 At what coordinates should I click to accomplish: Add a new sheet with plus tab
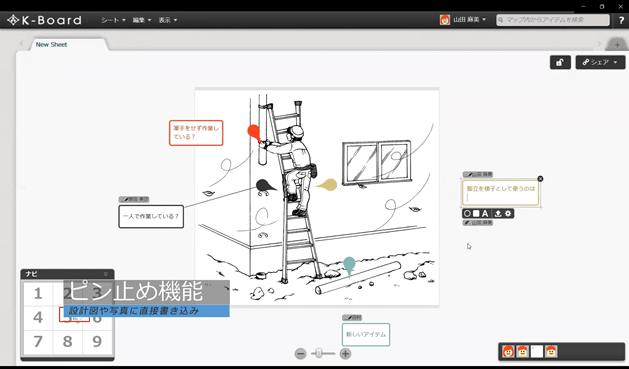[x=617, y=45]
